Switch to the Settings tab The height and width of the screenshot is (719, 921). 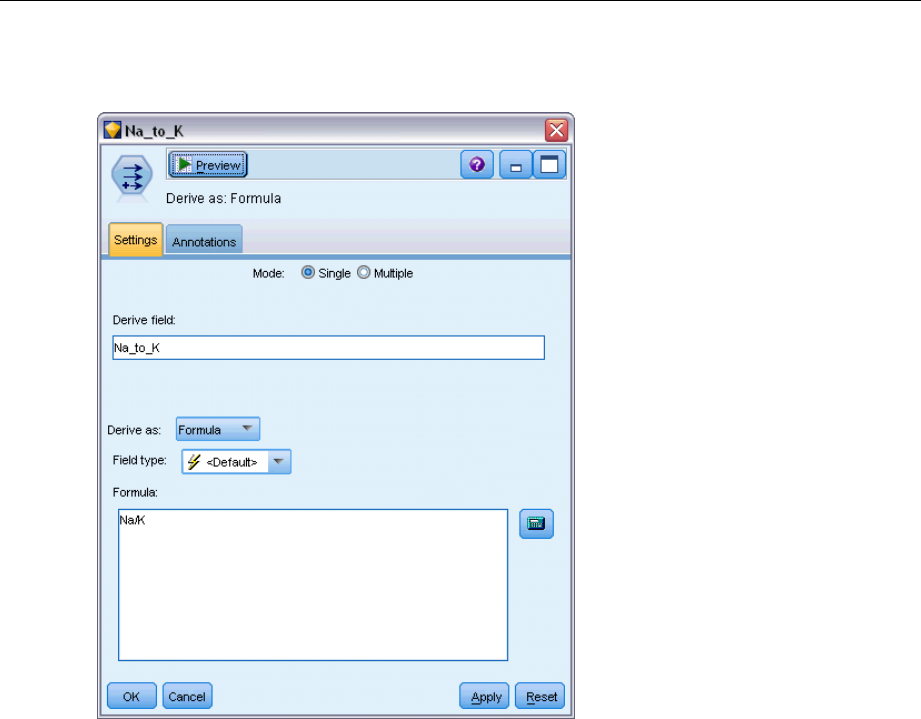click(x=136, y=240)
